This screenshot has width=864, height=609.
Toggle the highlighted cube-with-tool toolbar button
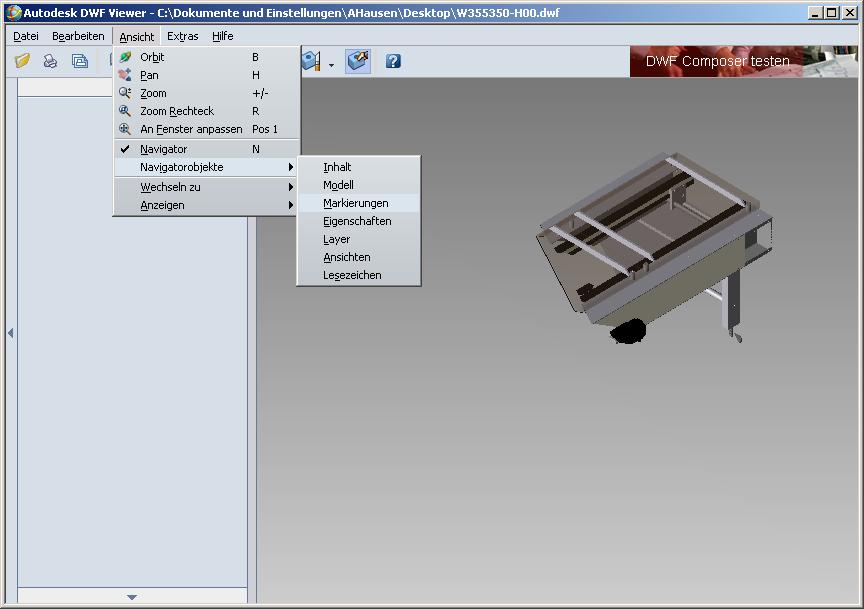click(358, 61)
